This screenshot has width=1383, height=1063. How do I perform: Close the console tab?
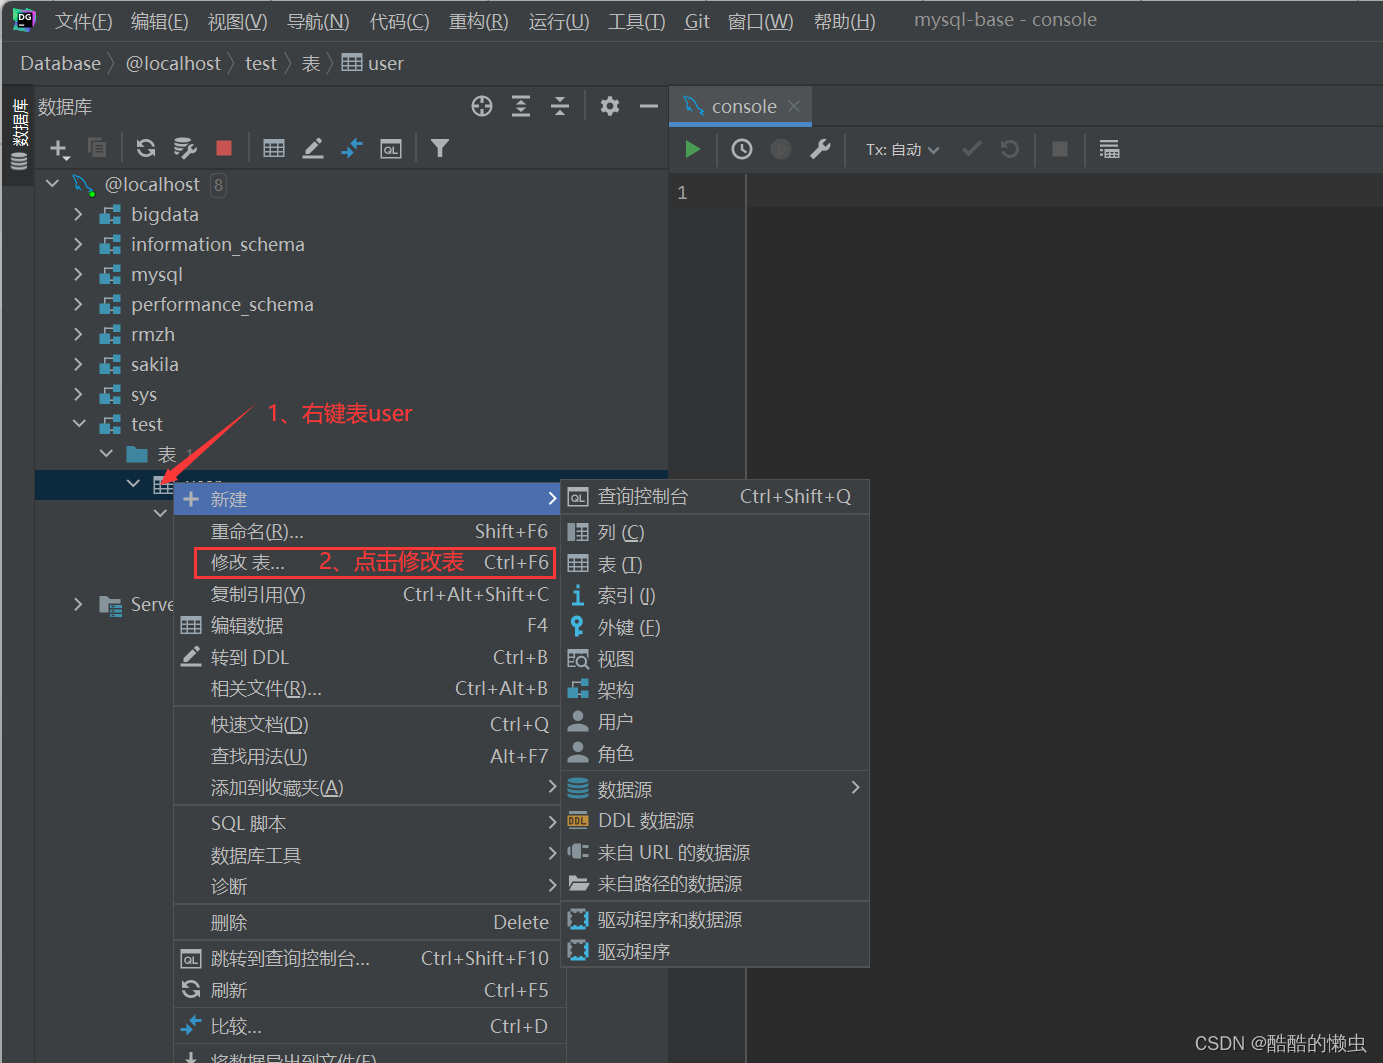pos(794,106)
